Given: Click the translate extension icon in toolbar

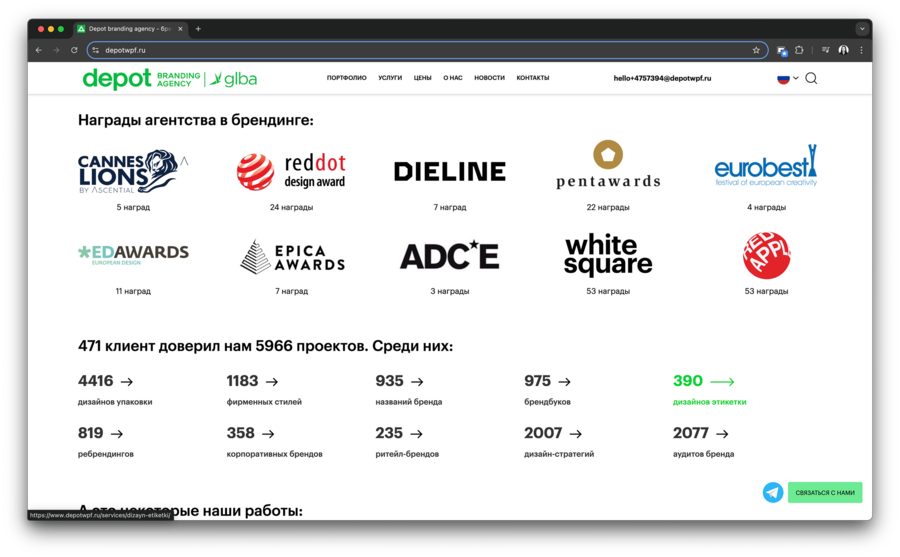Looking at the screenshot, I should (782, 51).
